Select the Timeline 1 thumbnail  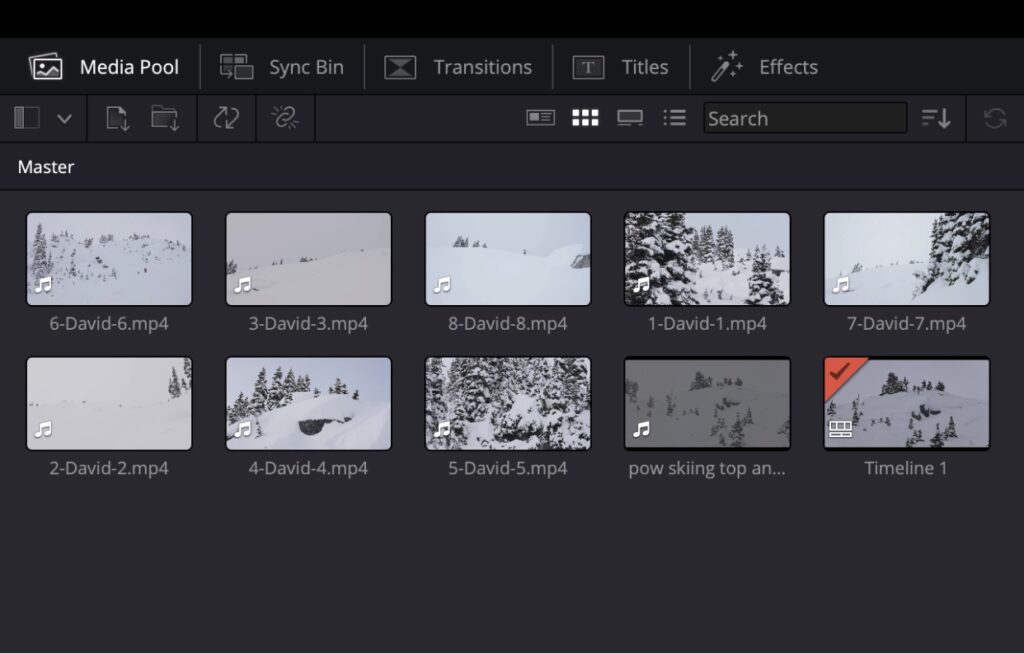tap(906, 404)
